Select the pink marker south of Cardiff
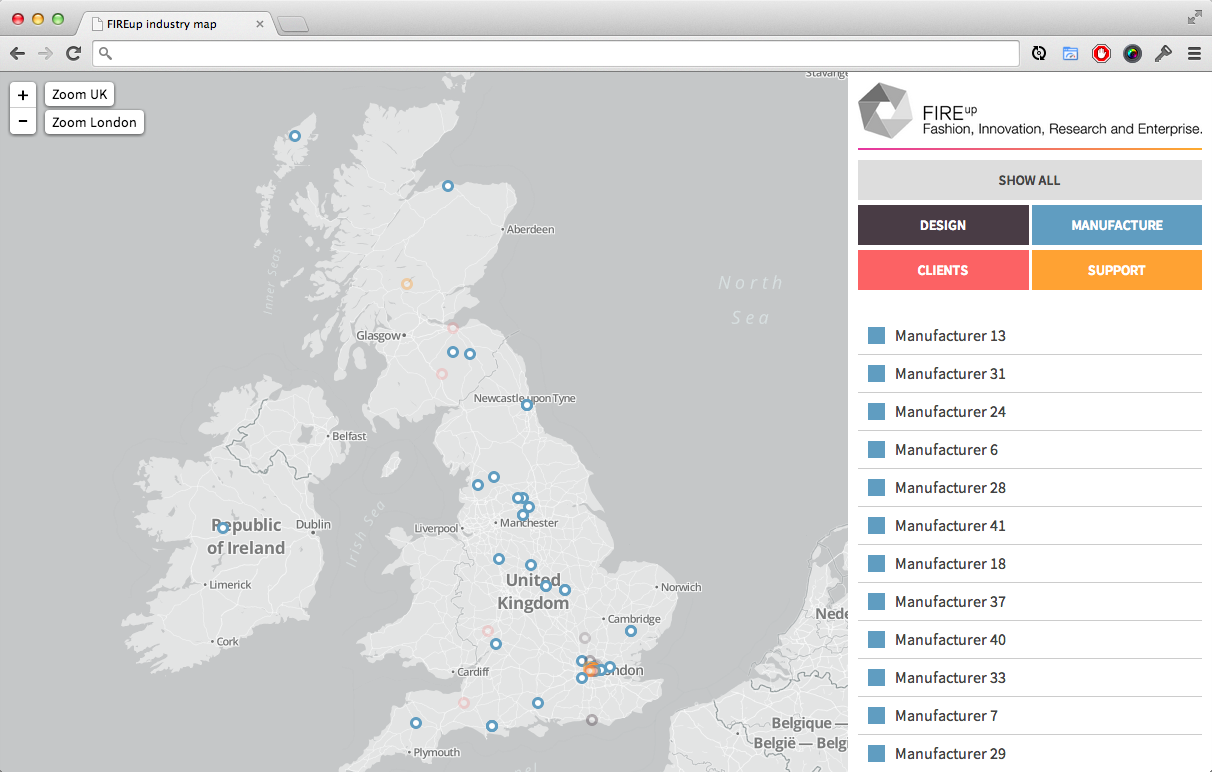This screenshot has height=772, width=1212. pos(464,703)
